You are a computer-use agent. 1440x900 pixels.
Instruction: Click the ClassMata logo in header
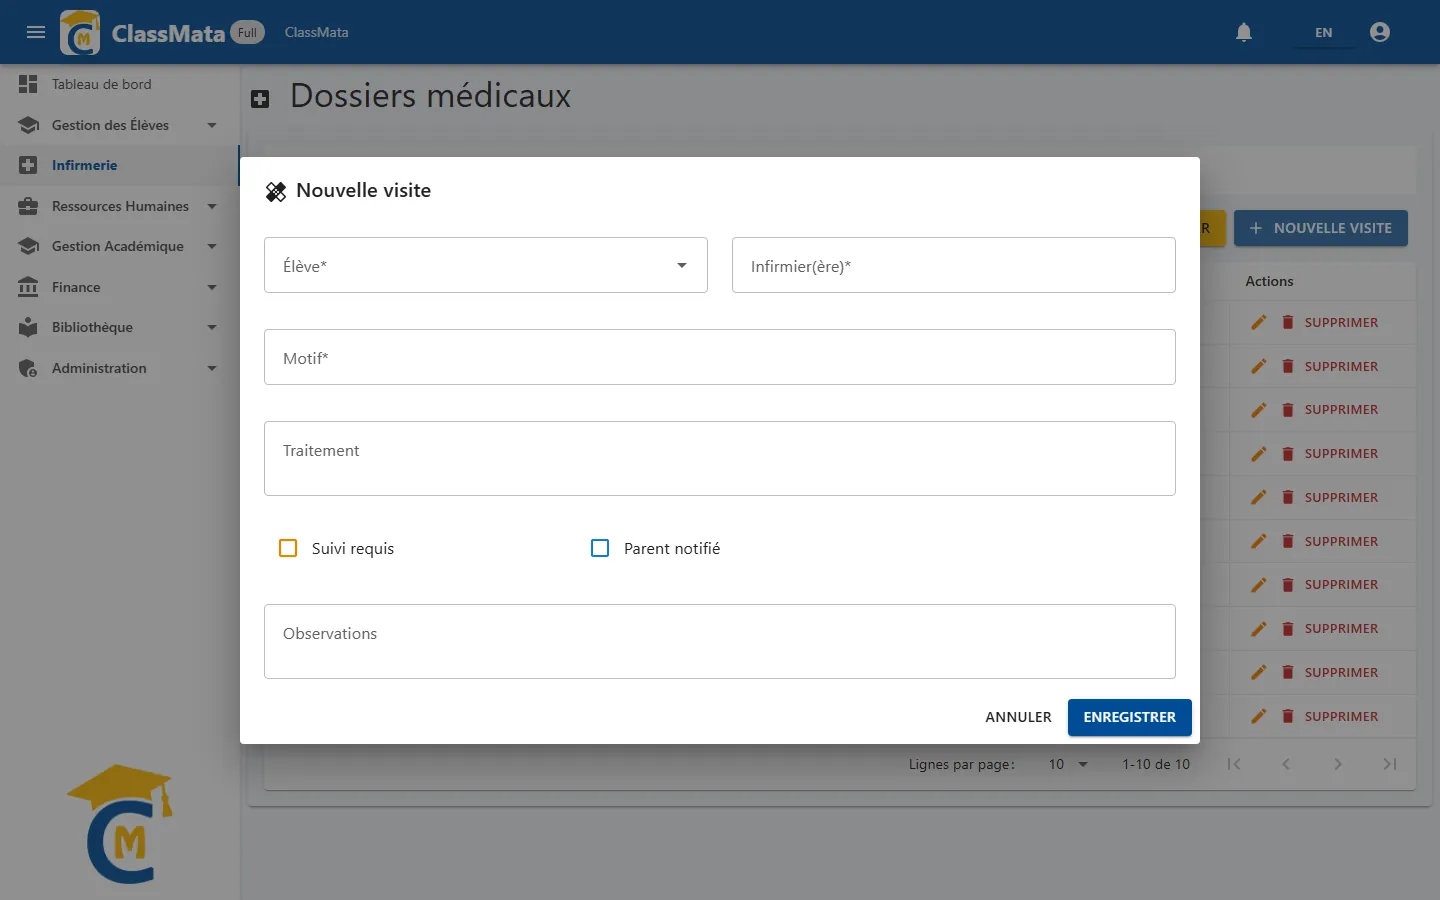(x=80, y=32)
